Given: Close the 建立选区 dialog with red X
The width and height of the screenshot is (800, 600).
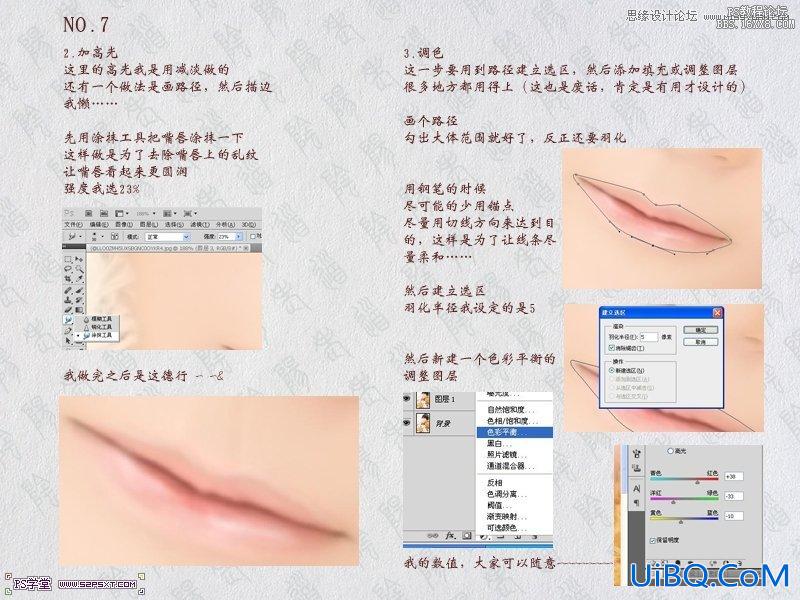Looking at the screenshot, I should pos(718,313).
